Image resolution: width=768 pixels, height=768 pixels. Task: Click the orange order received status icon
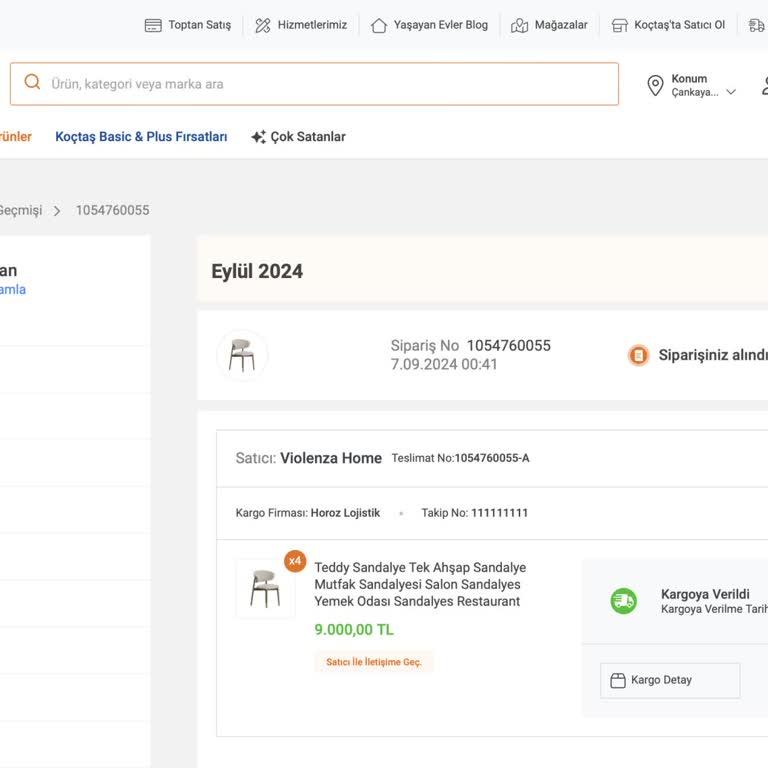(638, 355)
